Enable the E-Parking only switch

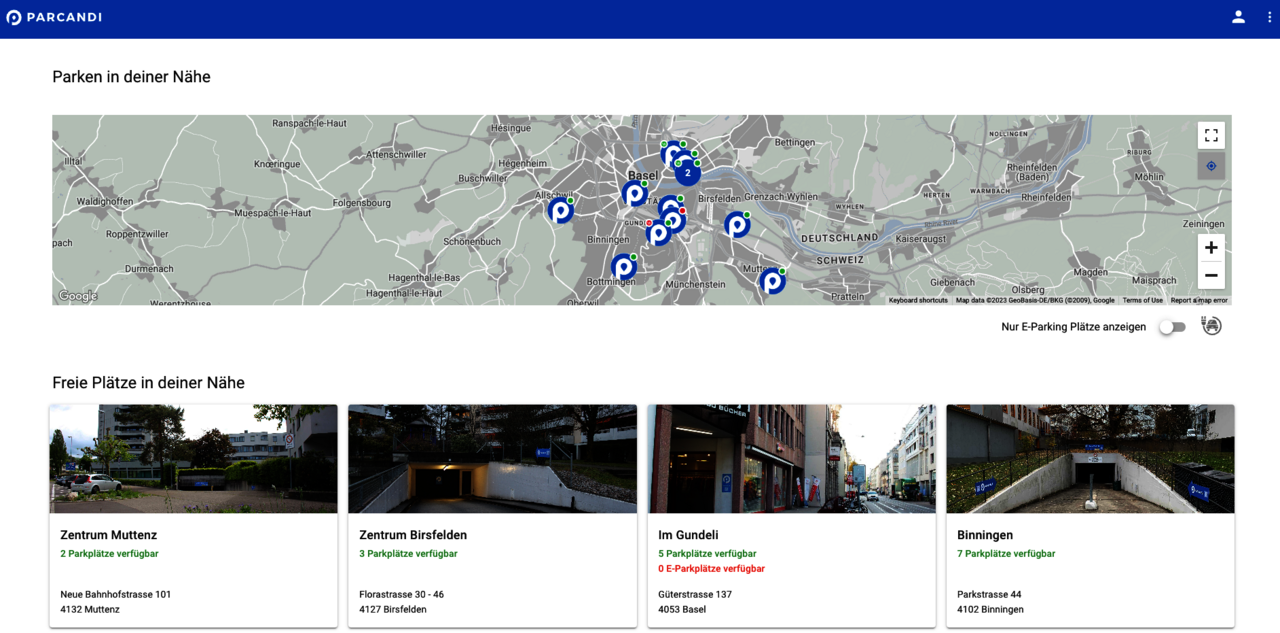pos(1171,327)
